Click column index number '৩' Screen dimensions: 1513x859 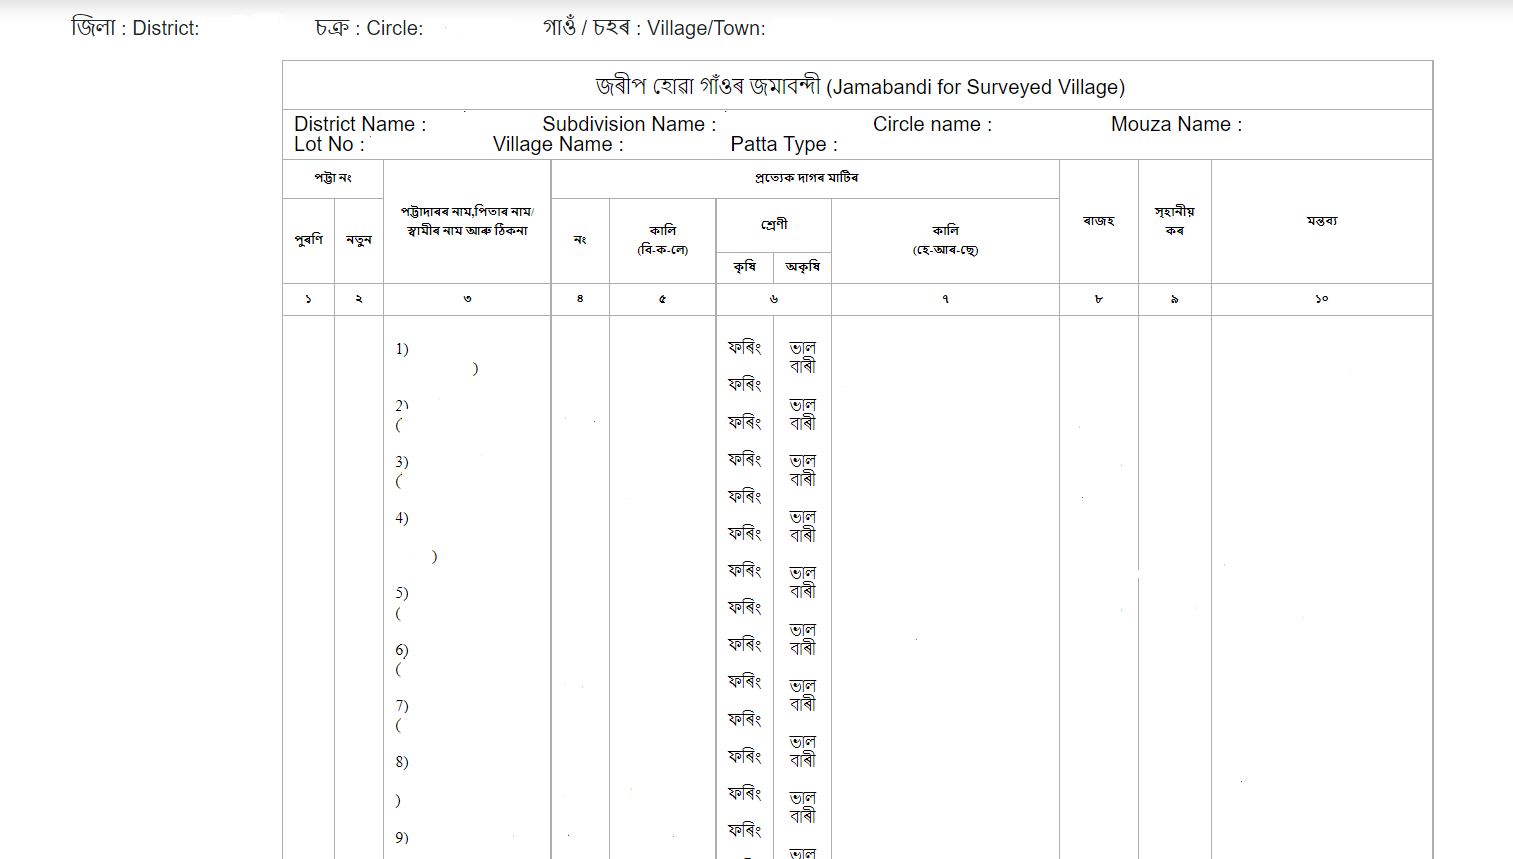click(467, 299)
